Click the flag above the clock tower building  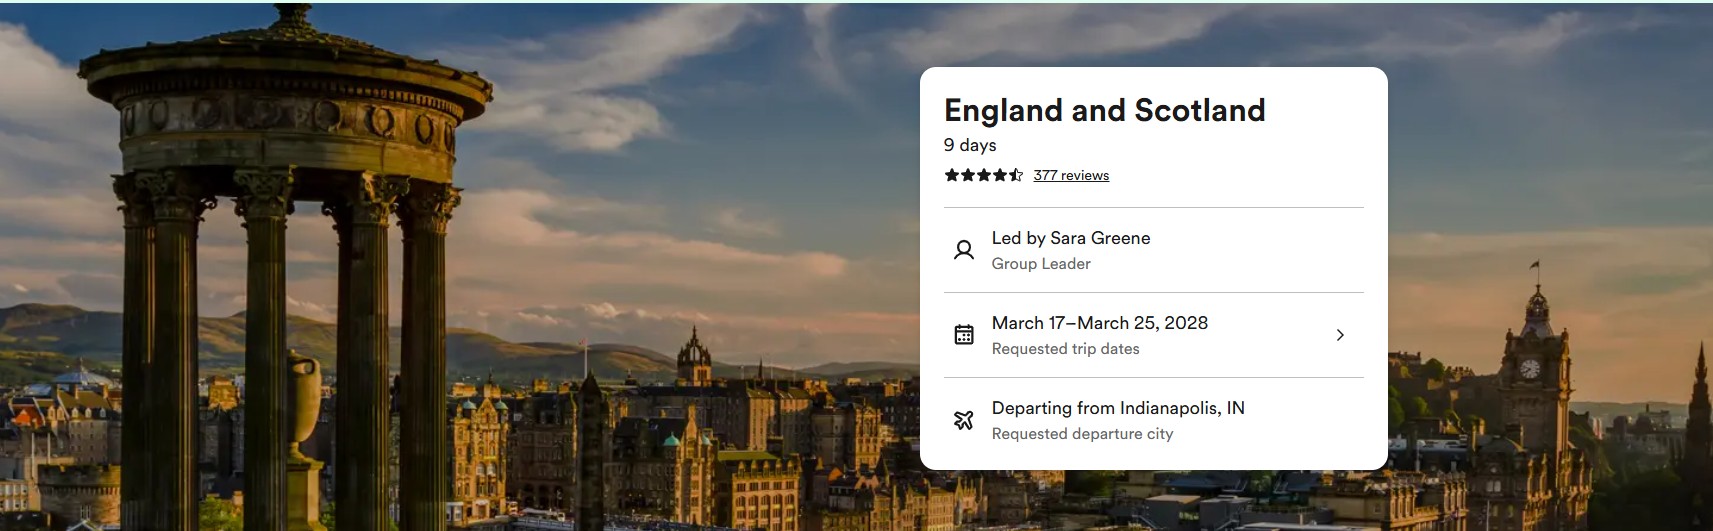(1534, 266)
